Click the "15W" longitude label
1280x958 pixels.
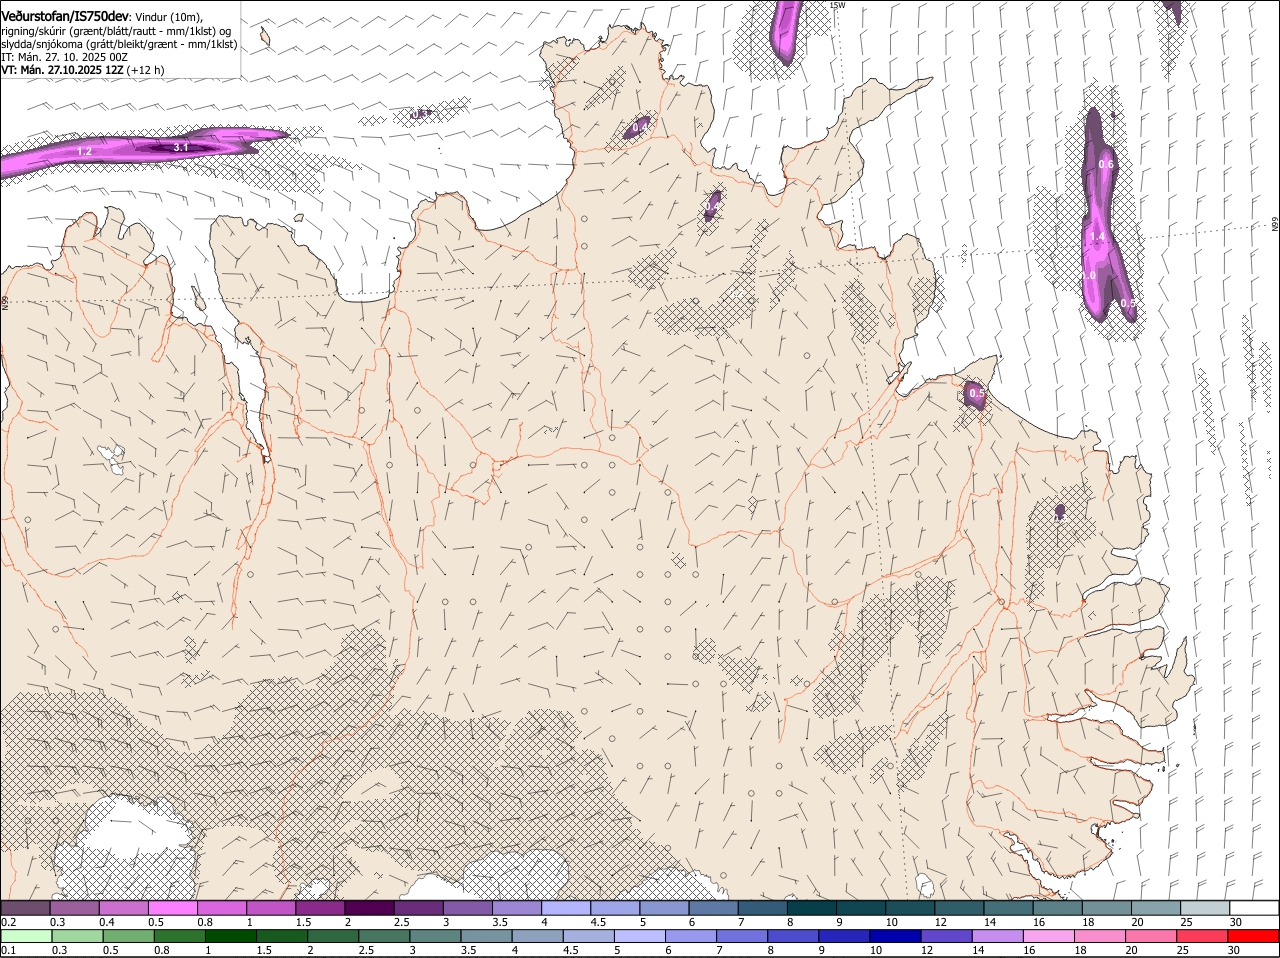(x=837, y=6)
